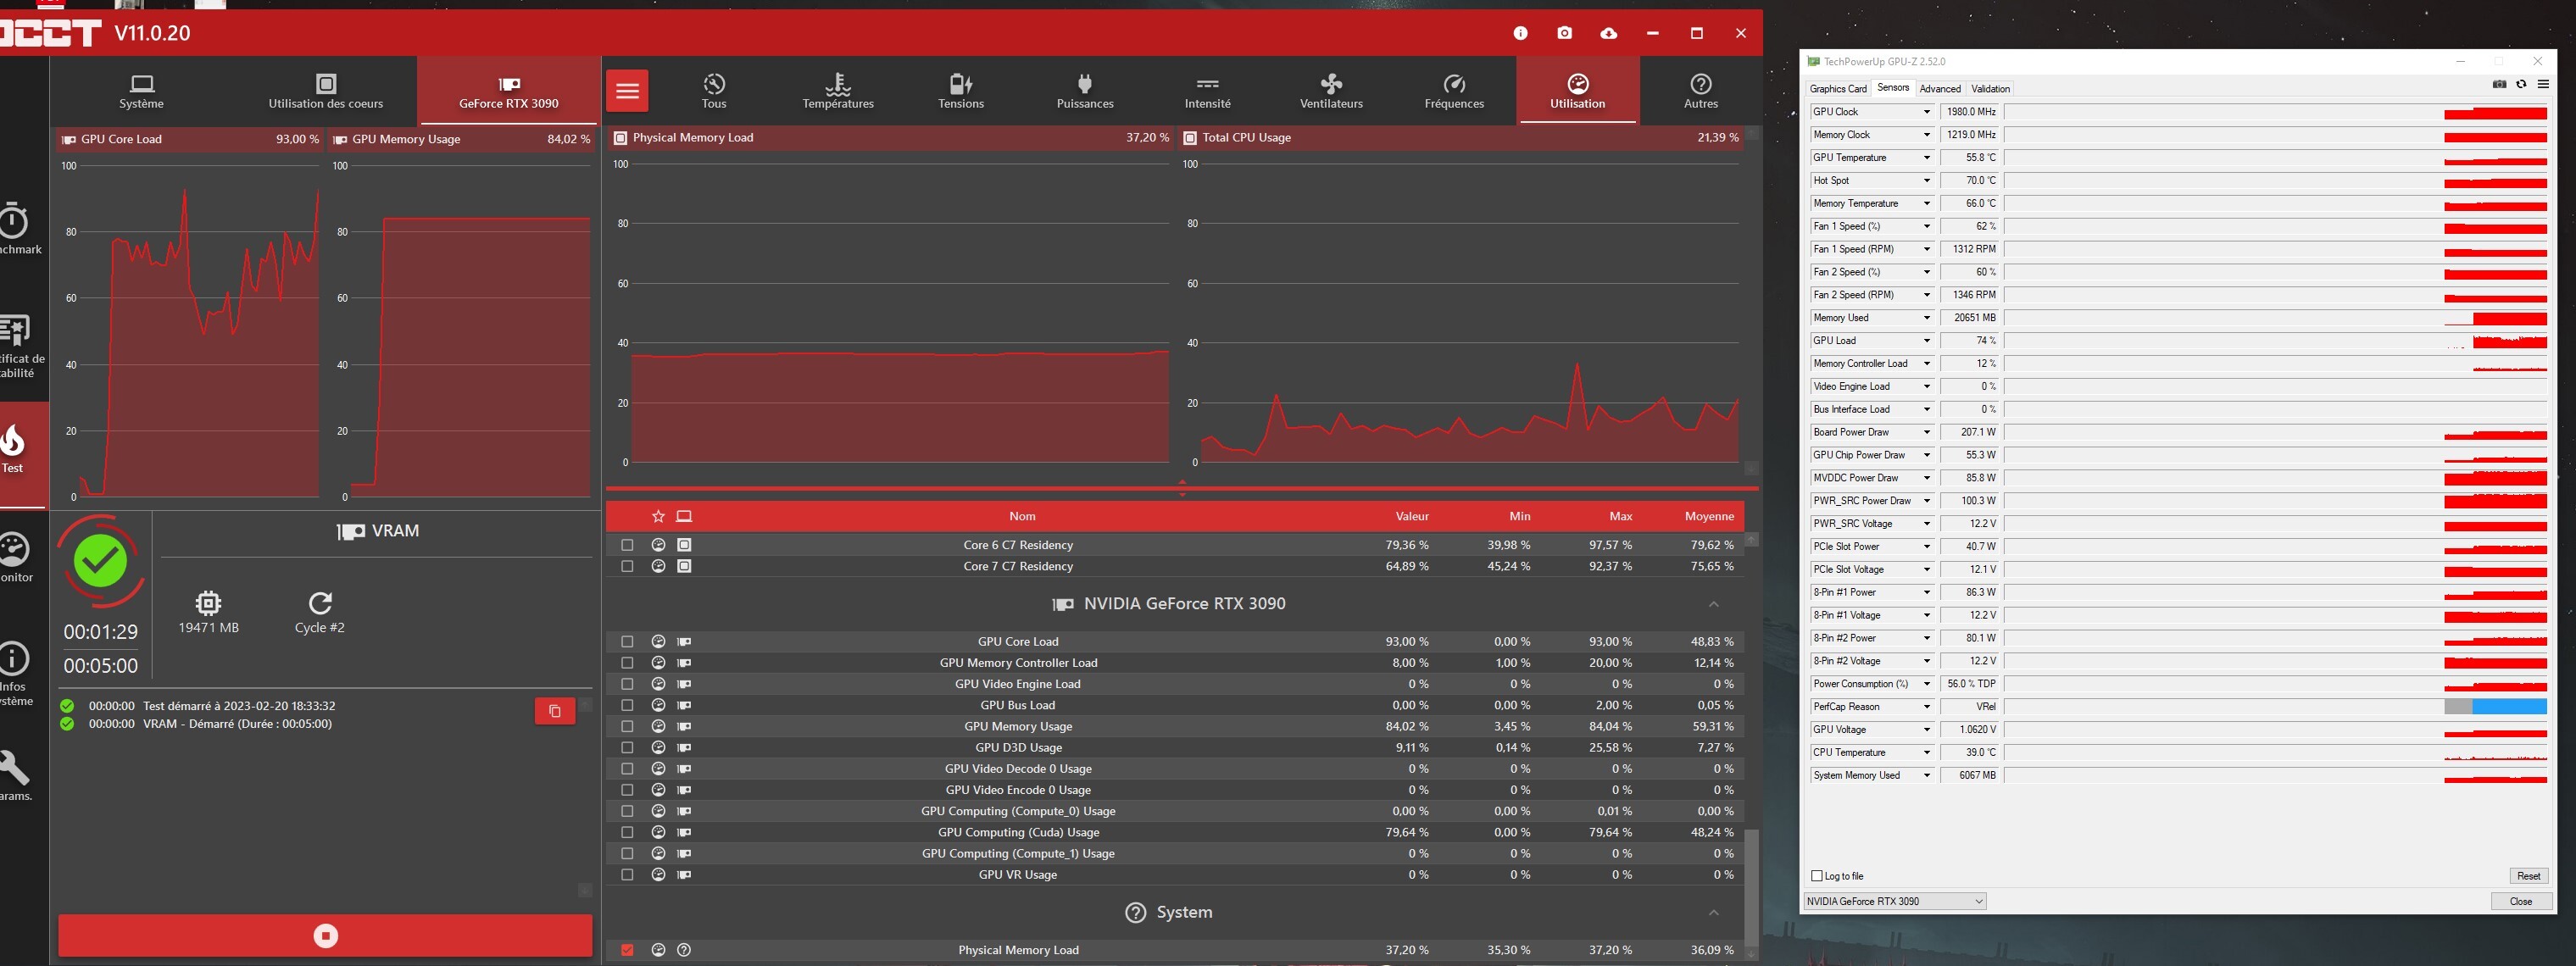The image size is (2576, 966).
Task: Click the OCCT screenshot camera icon
Action: [1564, 33]
